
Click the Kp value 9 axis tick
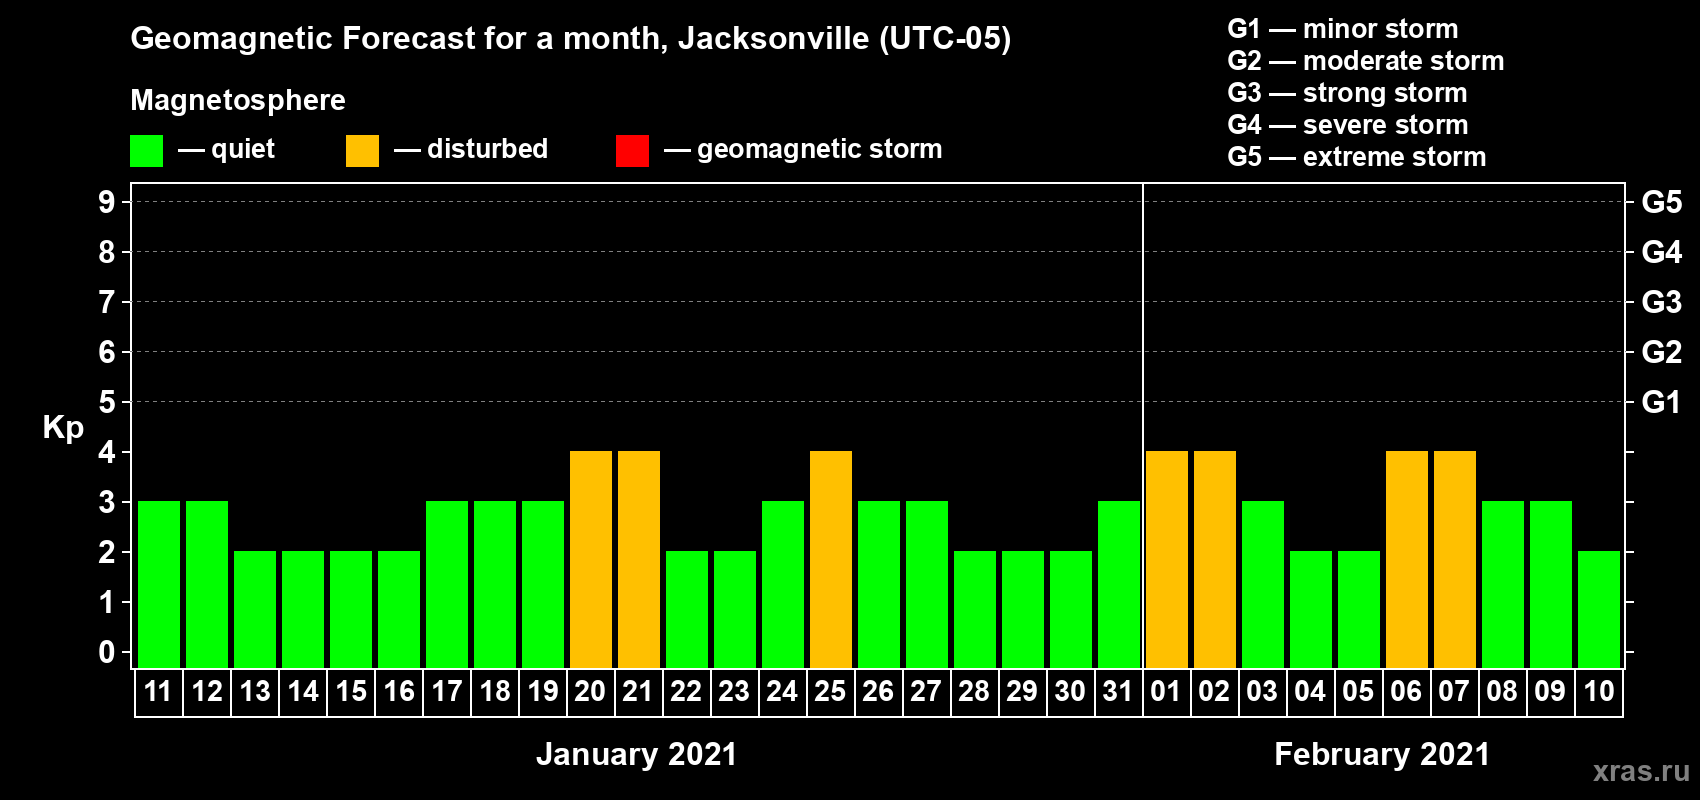pos(107,202)
